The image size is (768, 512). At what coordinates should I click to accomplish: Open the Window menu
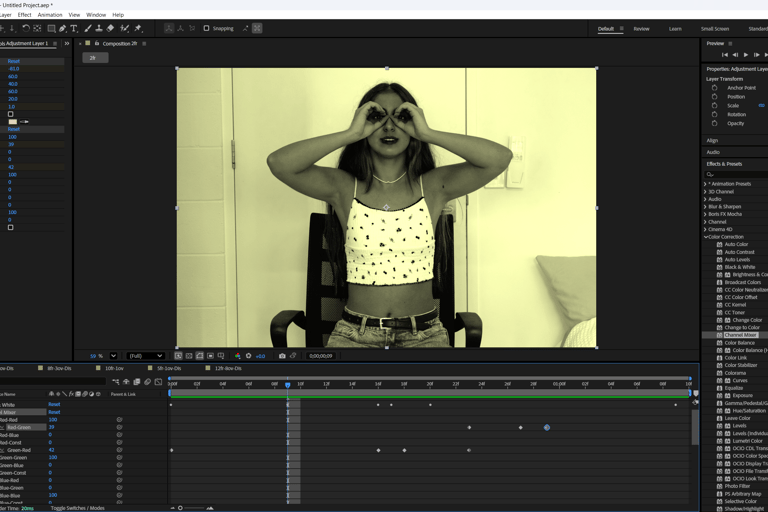tap(96, 15)
